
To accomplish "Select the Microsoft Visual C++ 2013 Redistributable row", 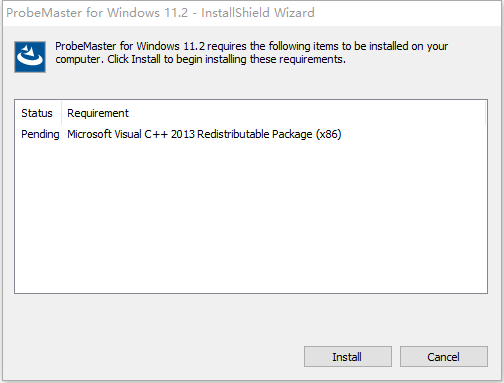I will click(251, 134).
